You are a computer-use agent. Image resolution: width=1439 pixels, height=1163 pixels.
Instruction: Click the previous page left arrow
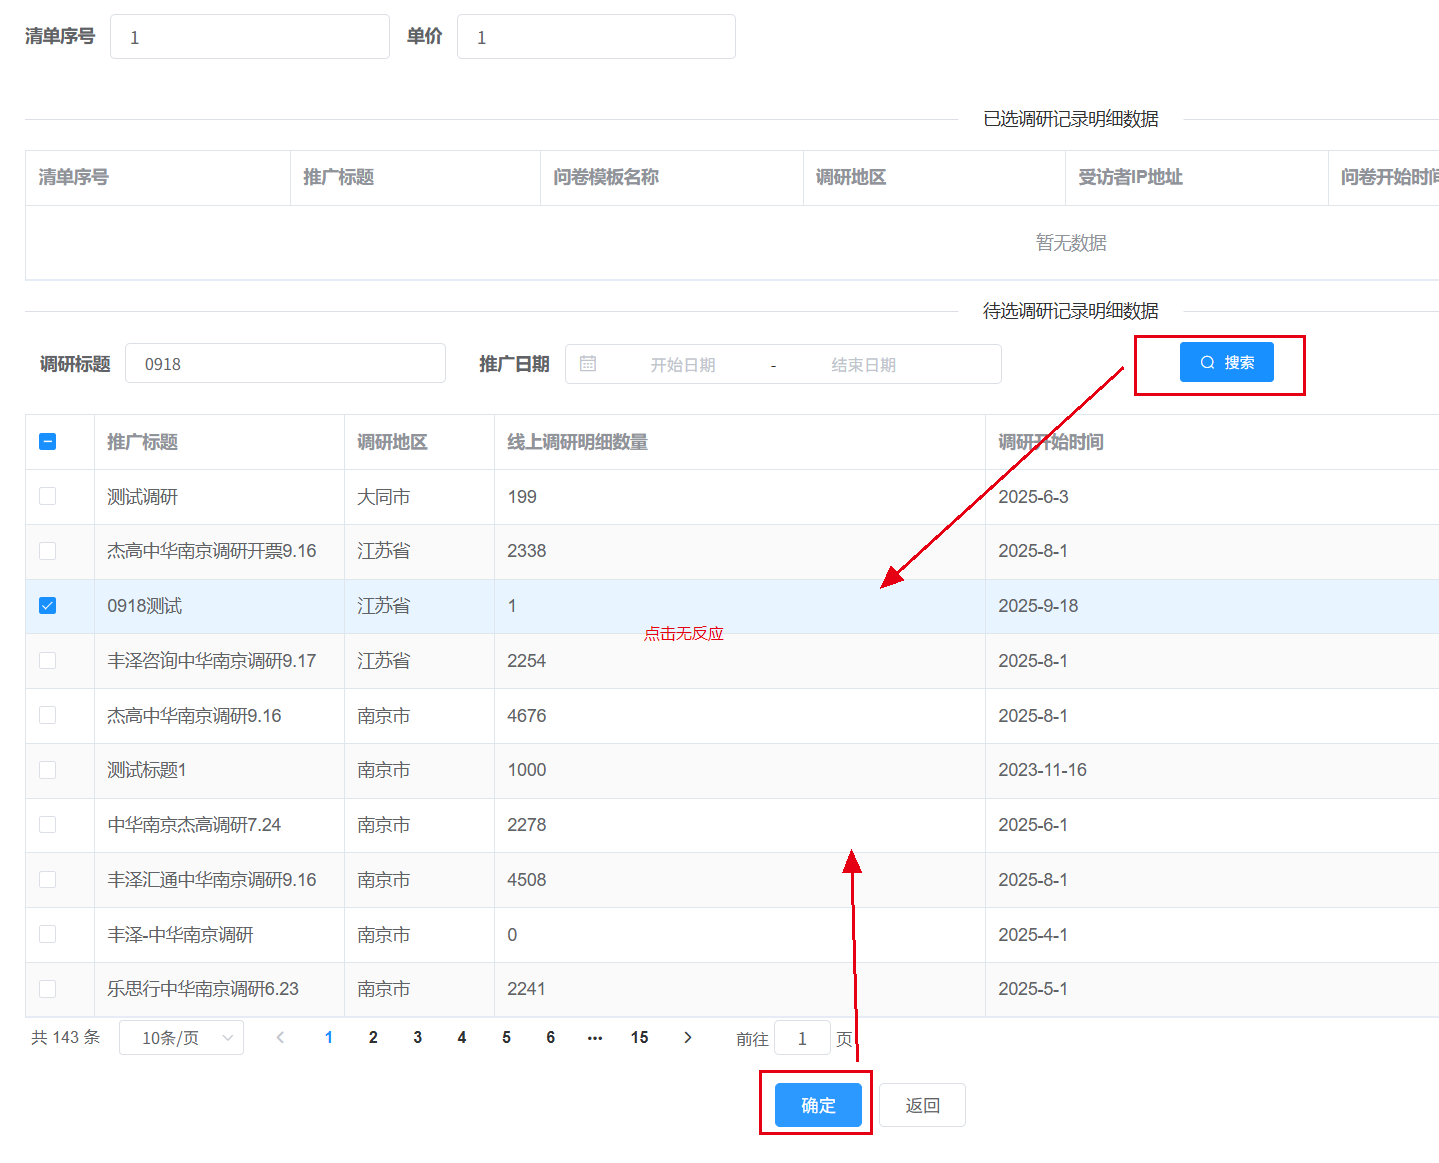point(280,1037)
